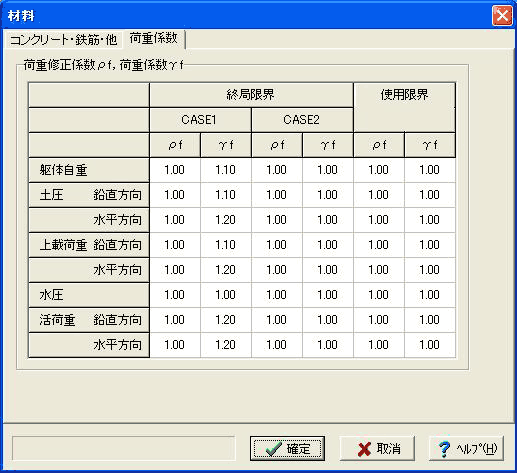Viewport: 517px width, 473px height.
Task: Click 活荷重 水平方向 使用限界 ρf cell
Action: tap(379, 345)
